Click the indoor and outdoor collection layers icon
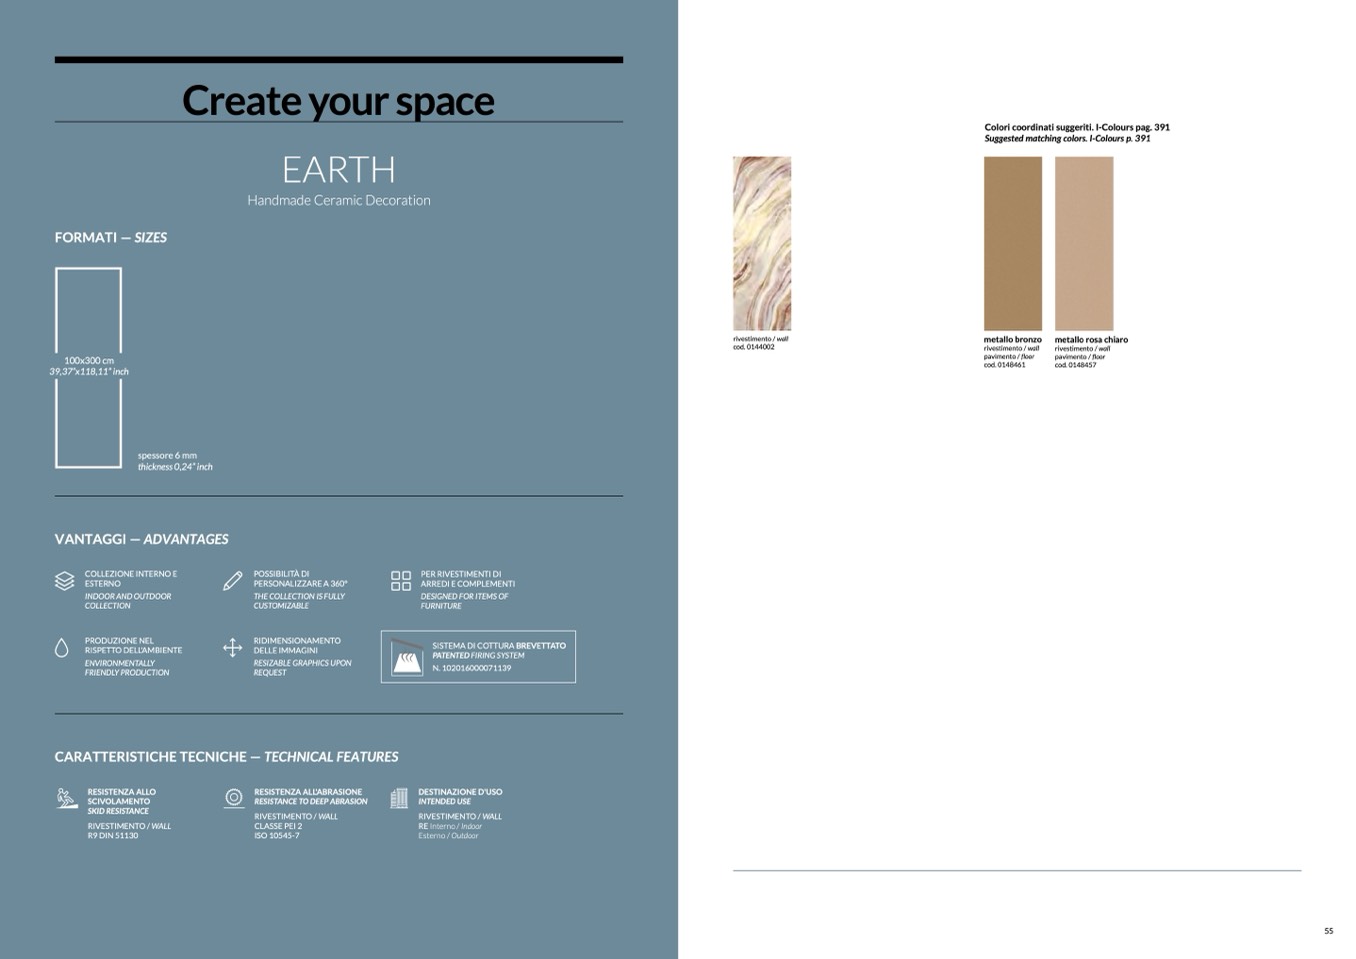1356x959 pixels. (64, 581)
